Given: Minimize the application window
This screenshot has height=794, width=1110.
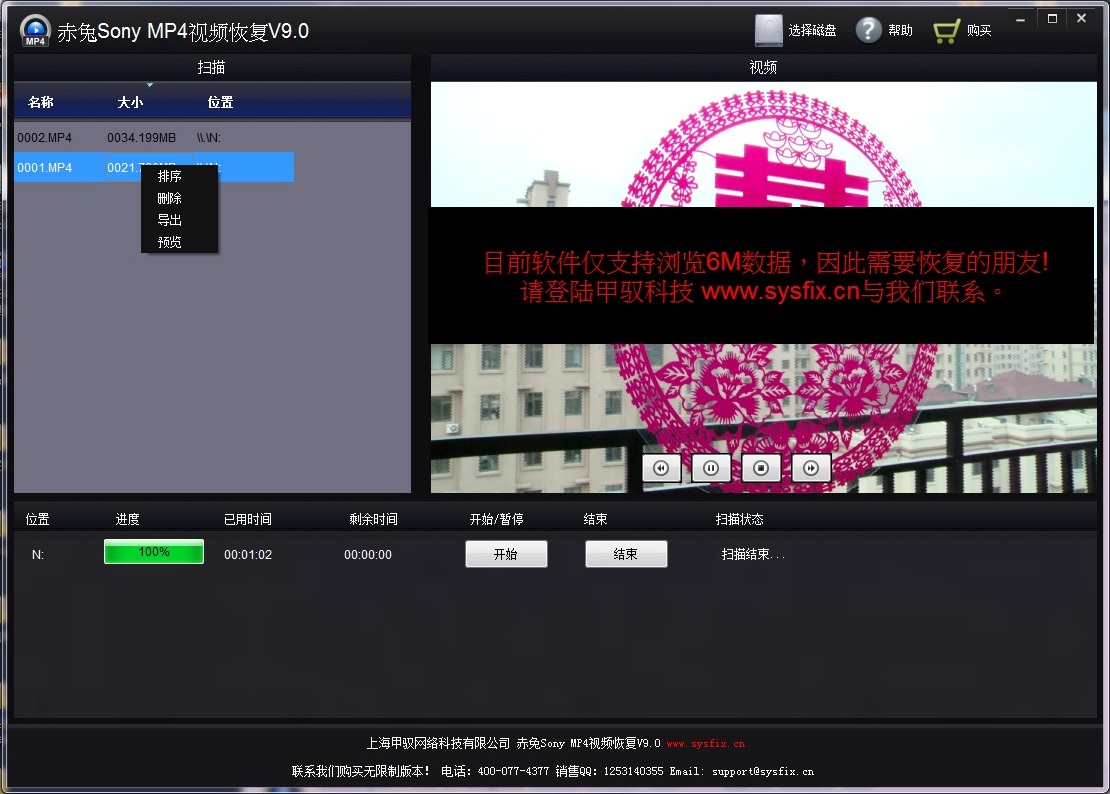Looking at the screenshot, I should coord(1020,19).
